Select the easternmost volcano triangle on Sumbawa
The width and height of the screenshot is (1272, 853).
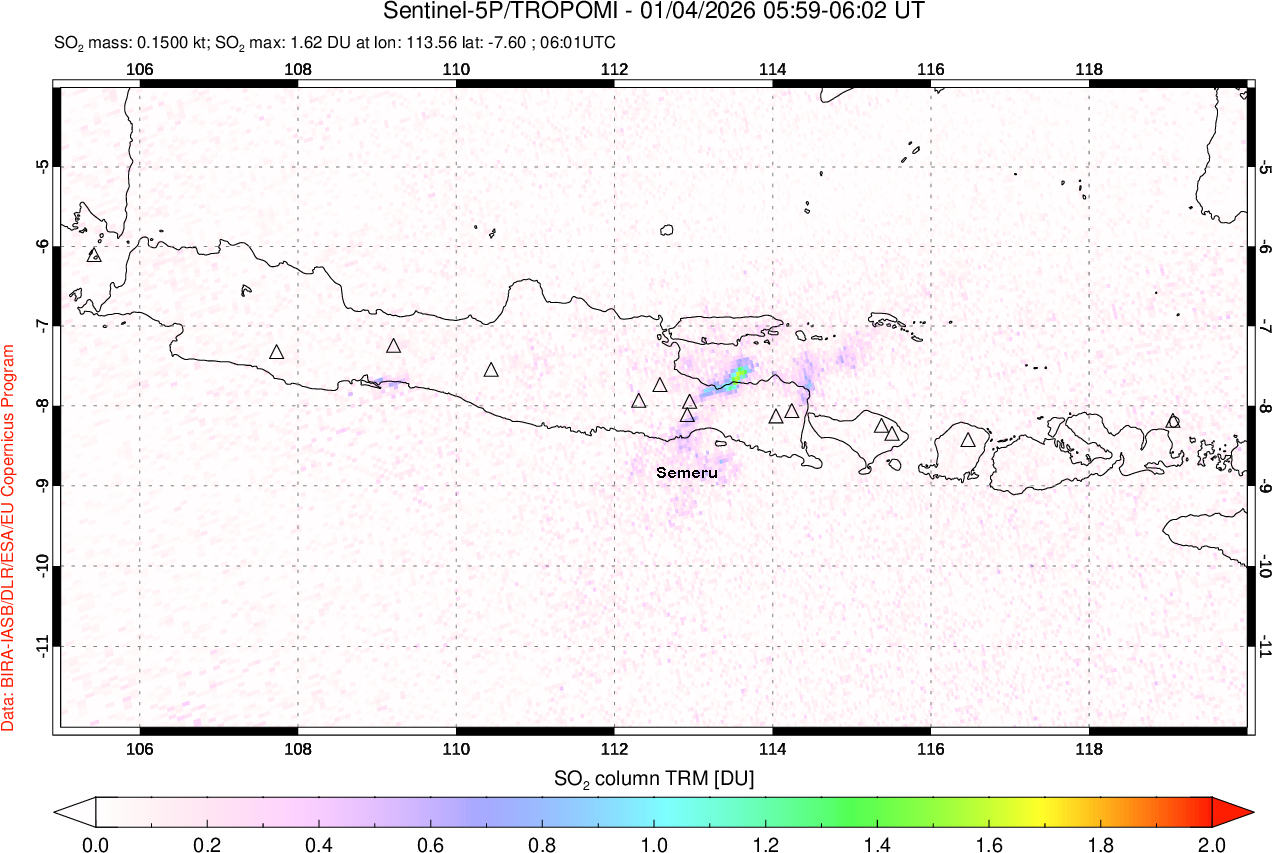(x=1173, y=421)
